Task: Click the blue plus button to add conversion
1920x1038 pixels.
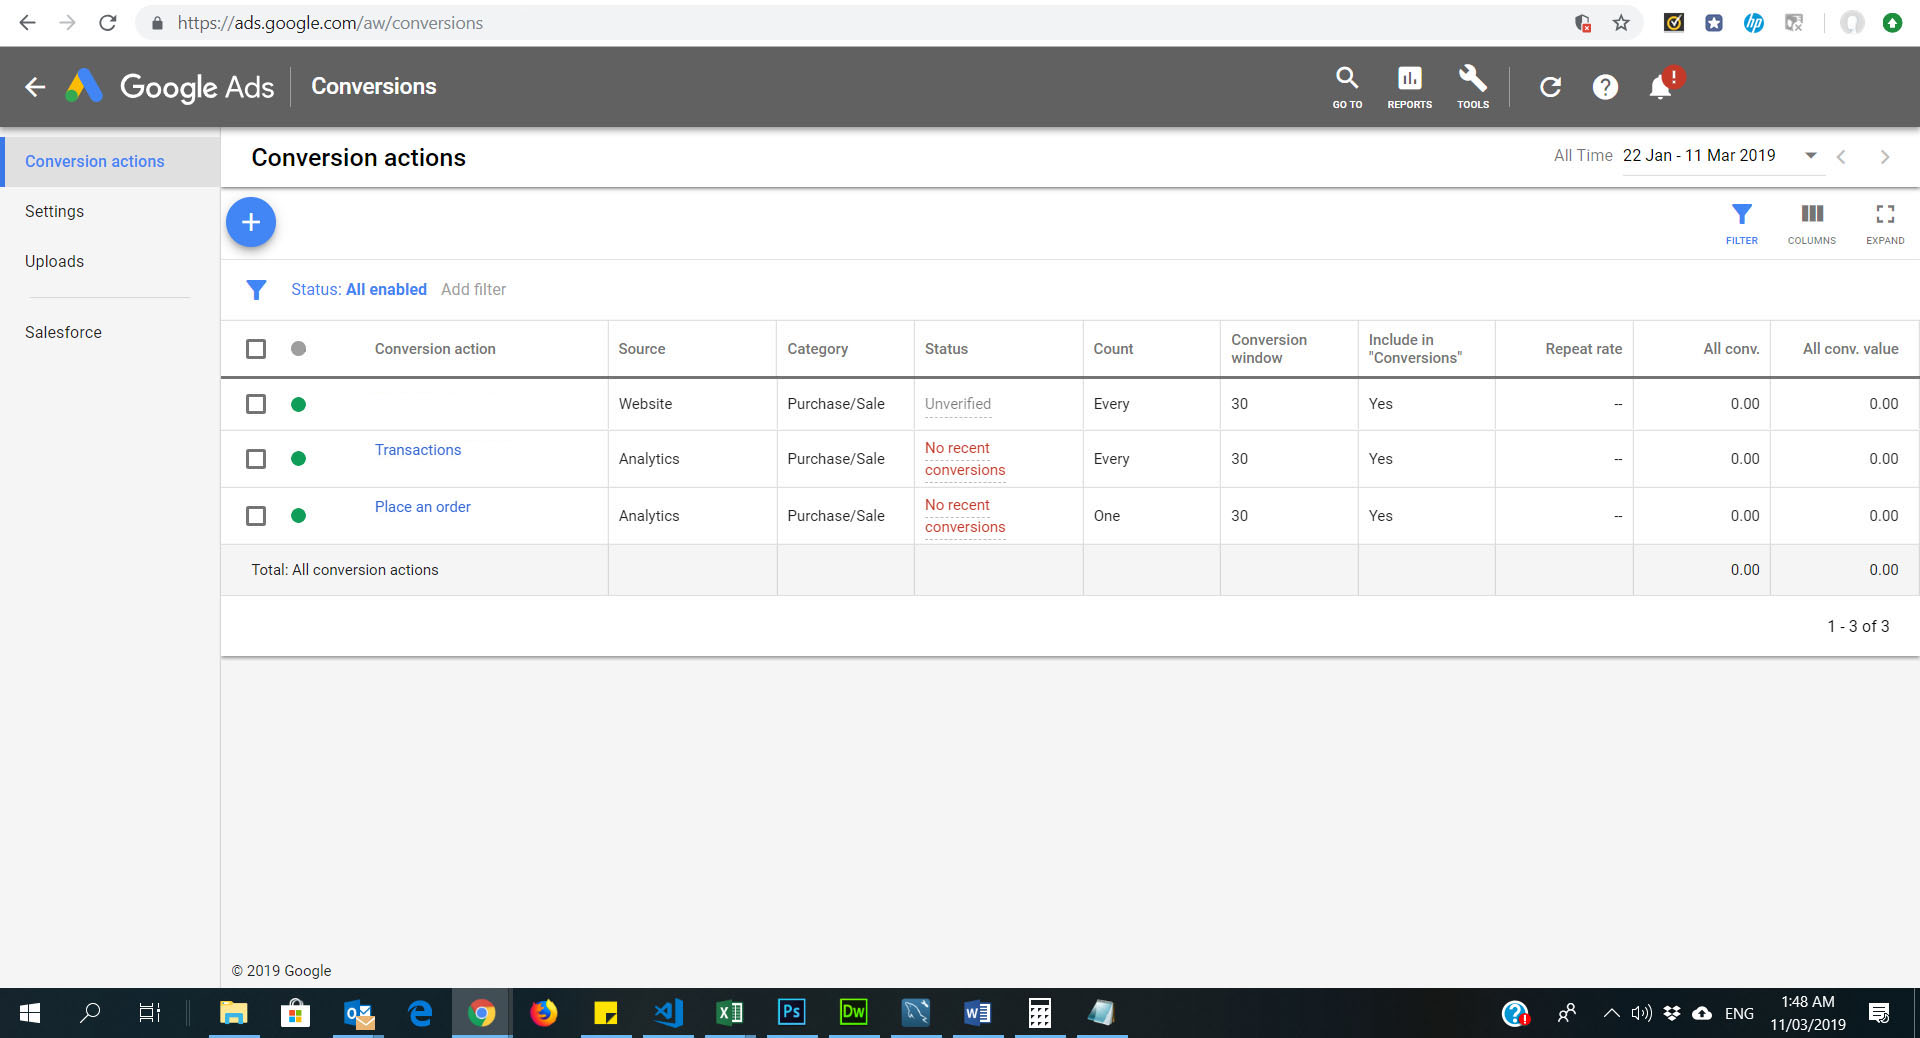Action: [x=251, y=222]
